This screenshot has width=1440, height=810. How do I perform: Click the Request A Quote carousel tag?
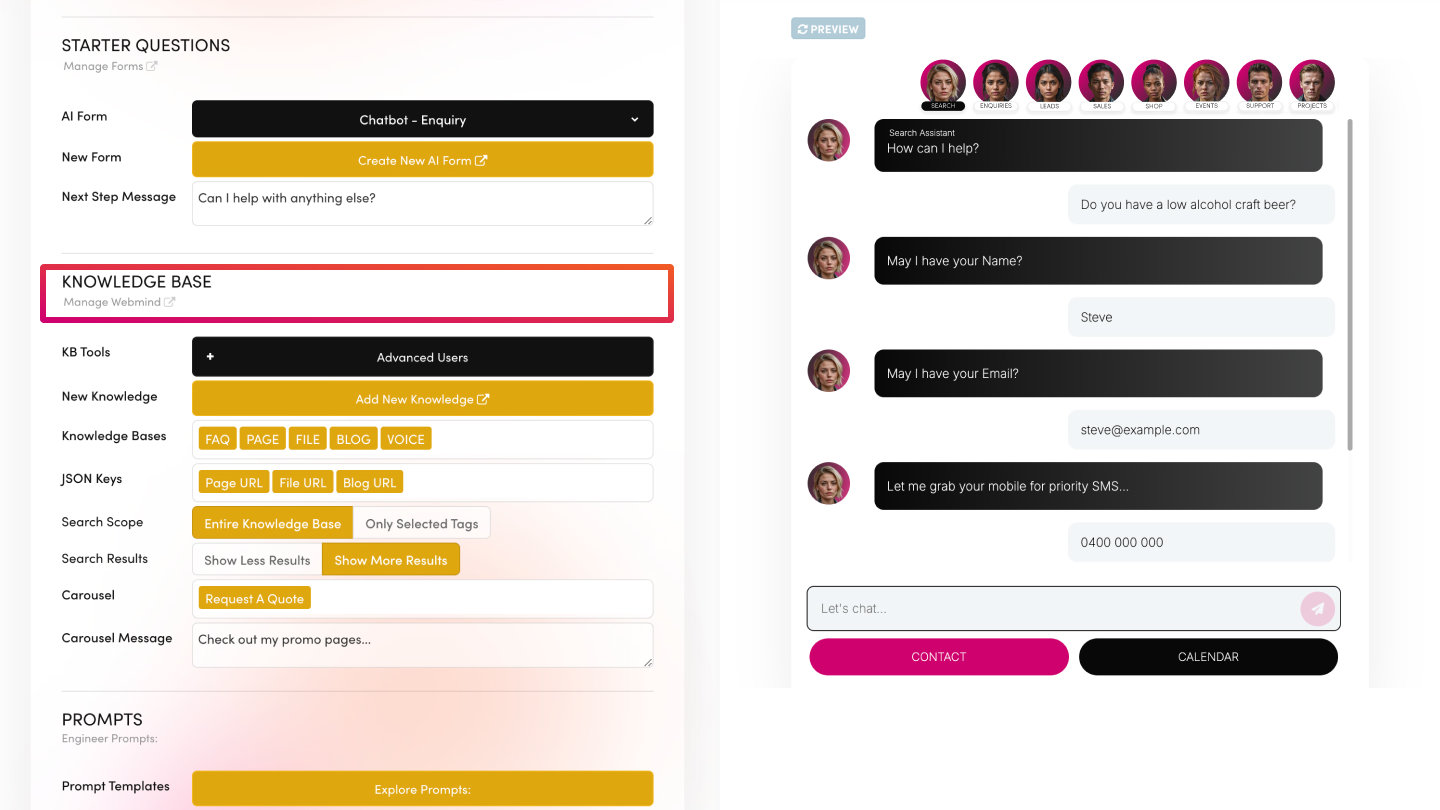254,598
